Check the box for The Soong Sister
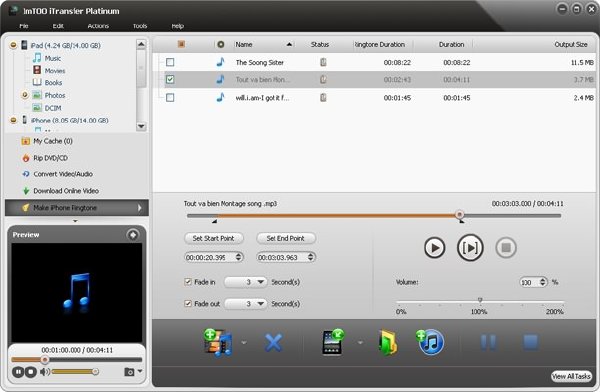 170,62
